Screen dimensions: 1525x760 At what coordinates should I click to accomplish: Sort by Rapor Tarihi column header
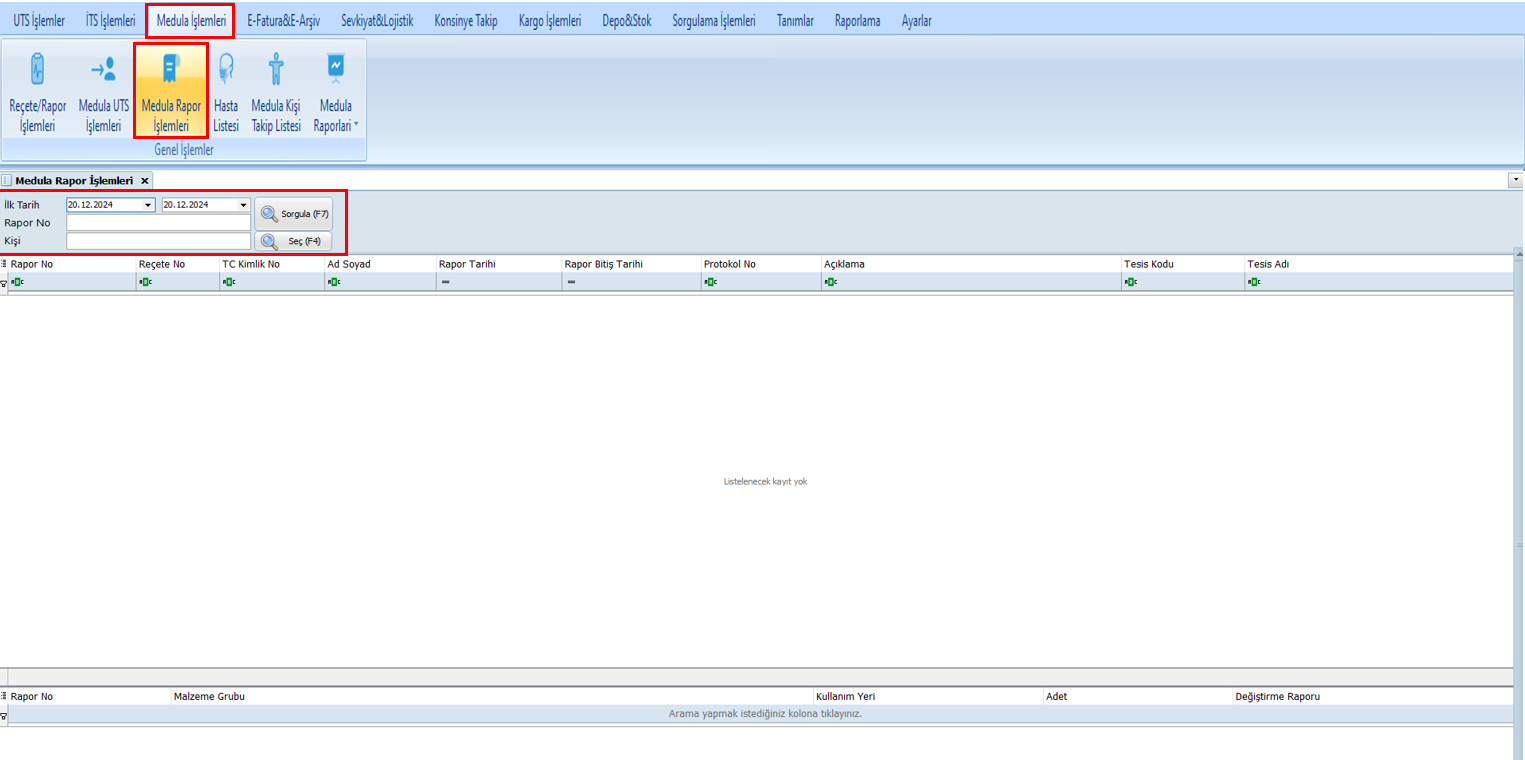point(467,264)
